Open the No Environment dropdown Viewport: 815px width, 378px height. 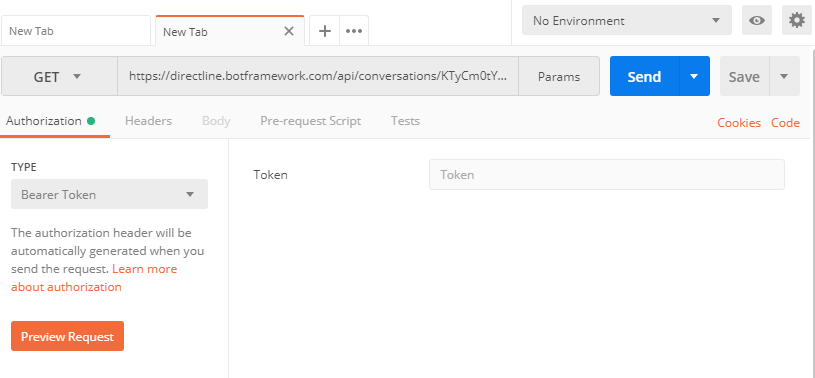(627, 20)
